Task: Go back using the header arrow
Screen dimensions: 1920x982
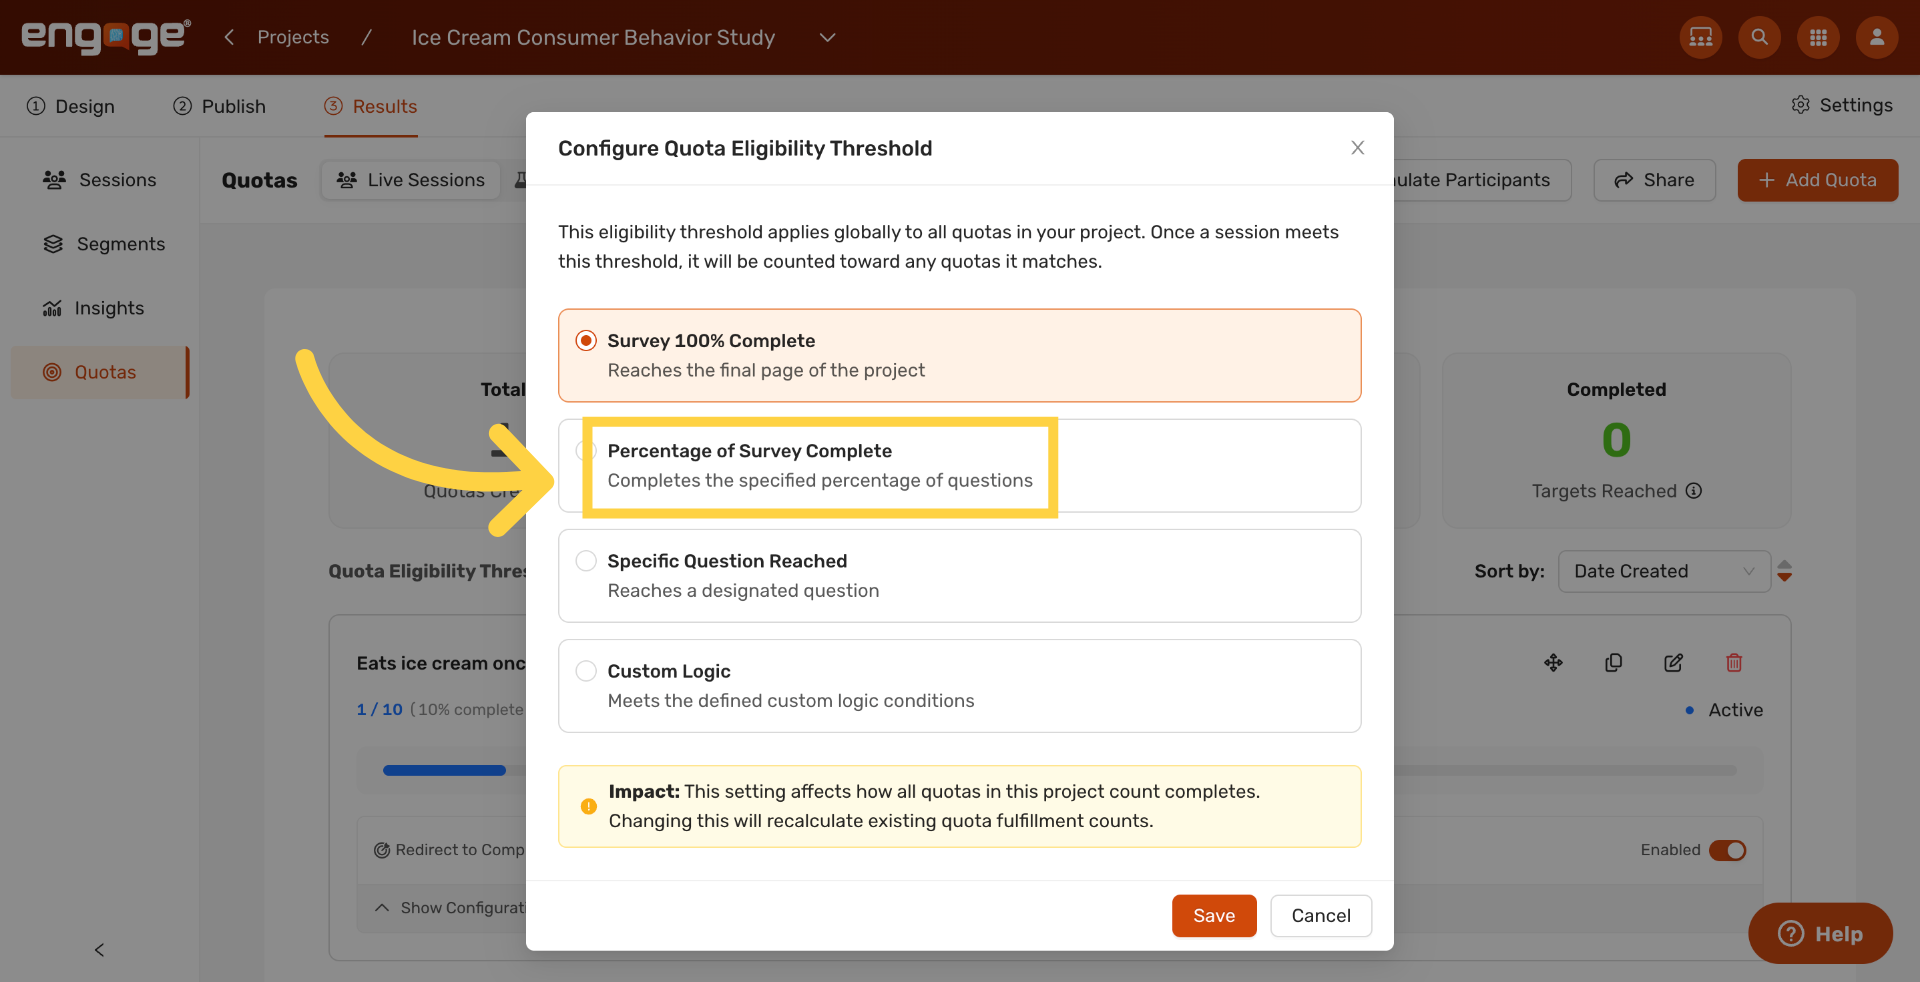Action: (x=229, y=37)
